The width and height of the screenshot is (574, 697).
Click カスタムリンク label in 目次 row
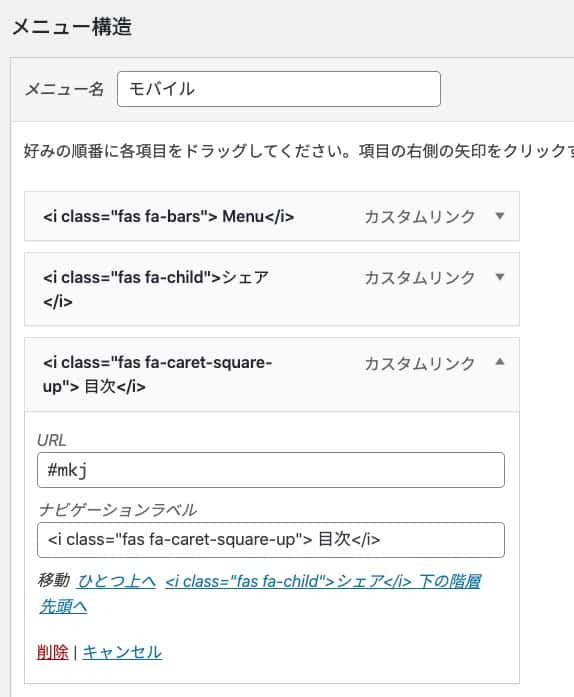(x=420, y=363)
